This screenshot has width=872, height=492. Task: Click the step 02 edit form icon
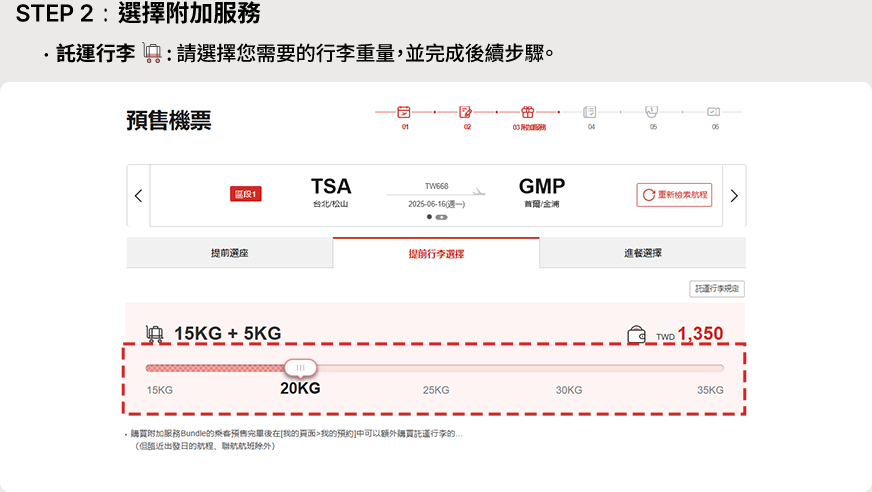[466, 112]
